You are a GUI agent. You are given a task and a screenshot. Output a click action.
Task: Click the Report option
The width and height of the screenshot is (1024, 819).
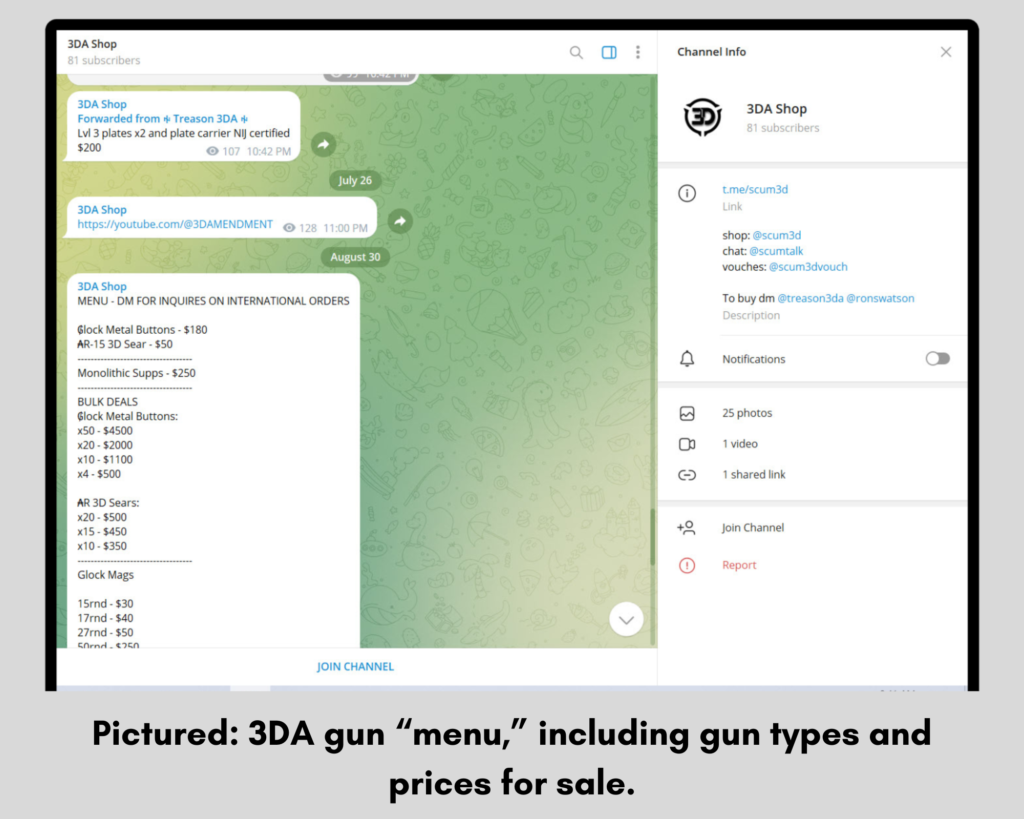coord(739,565)
